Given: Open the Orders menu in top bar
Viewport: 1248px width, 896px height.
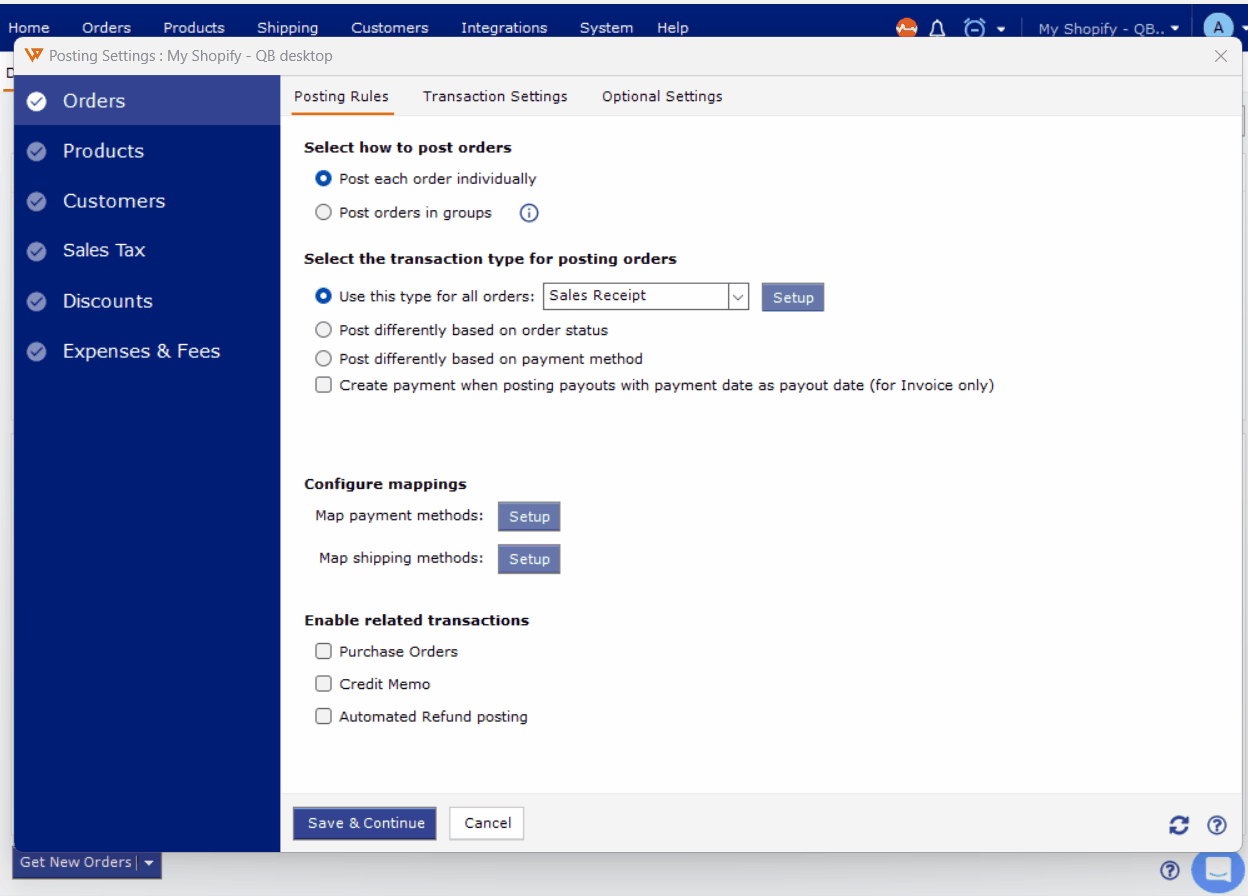Looking at the screenshot, I should [106, 28].
